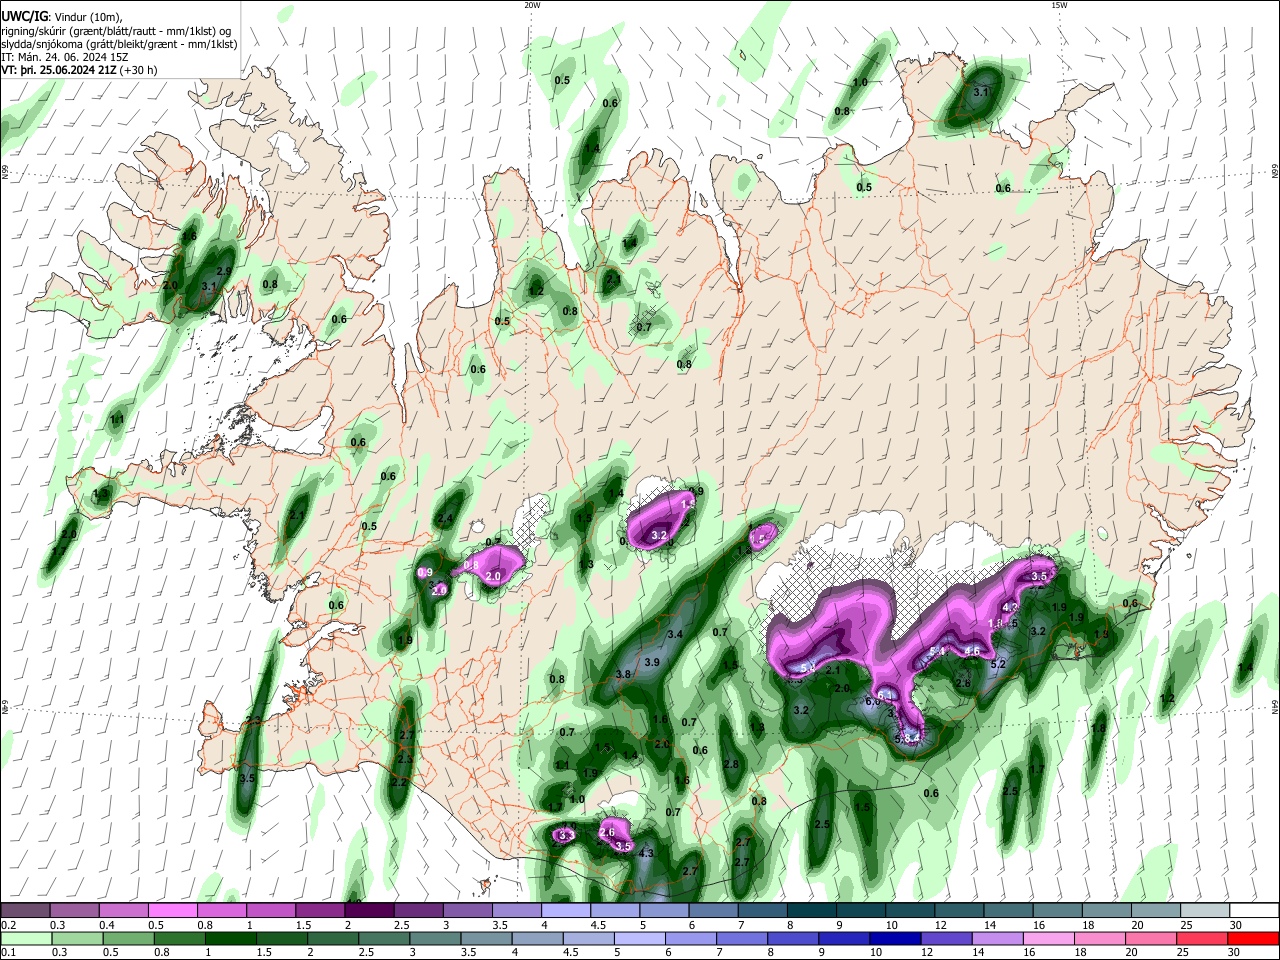Pick the bright red 30 swatch in lower legend row
Screen dimensions: 1280x960
[1253, 938]
